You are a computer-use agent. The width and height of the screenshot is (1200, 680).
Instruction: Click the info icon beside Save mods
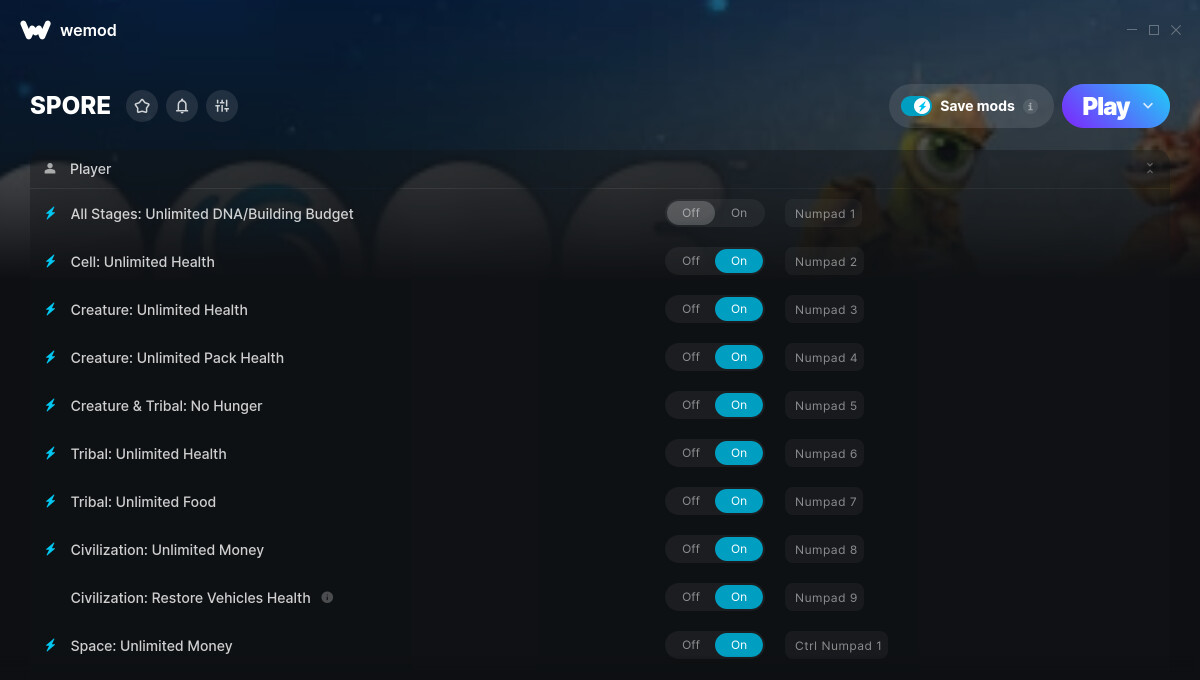(x=1030, y=106)
